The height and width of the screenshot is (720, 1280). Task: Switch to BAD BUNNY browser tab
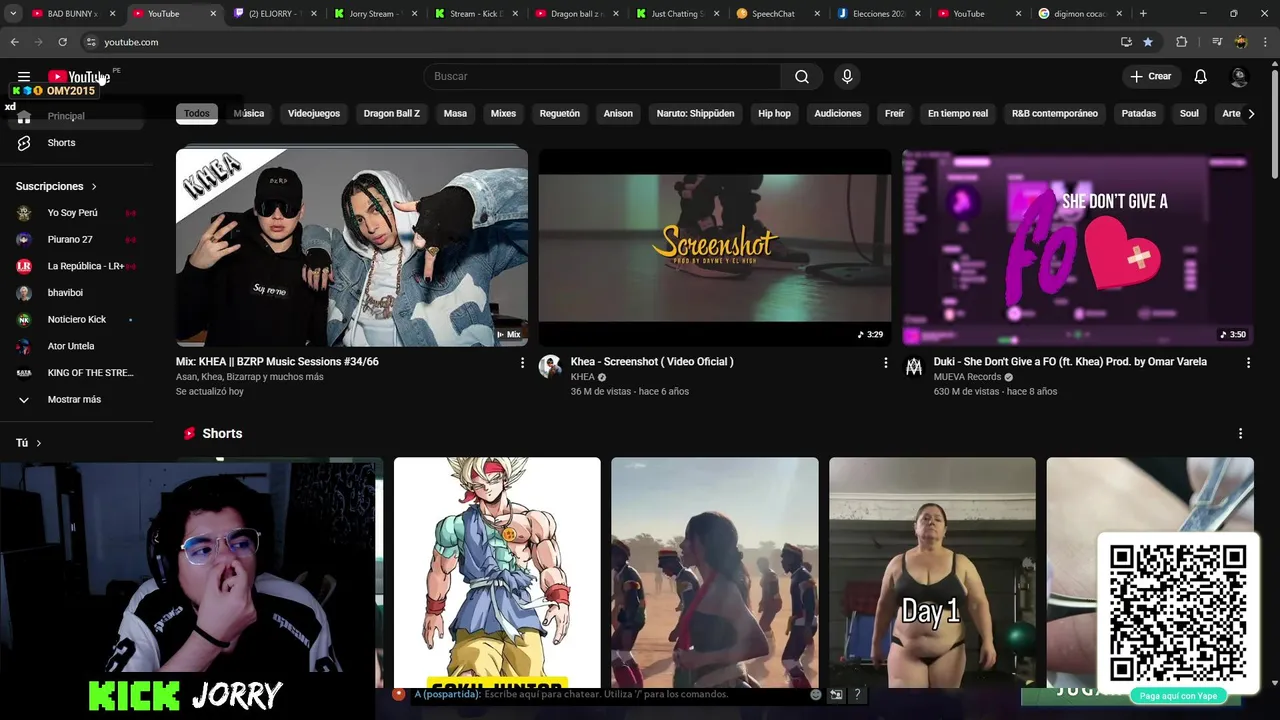tap(72, 14)
